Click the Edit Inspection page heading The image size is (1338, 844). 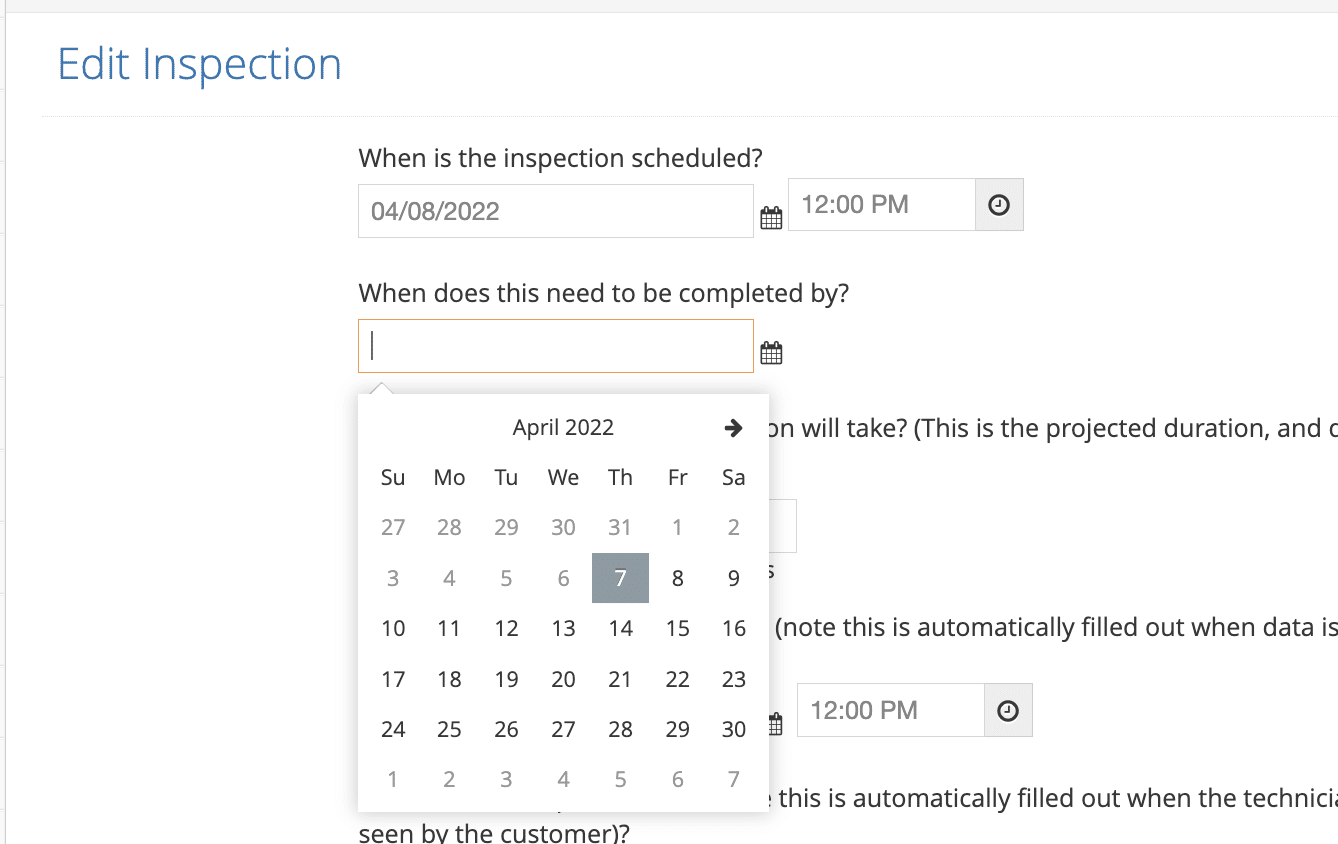click(x=198, y=64)
